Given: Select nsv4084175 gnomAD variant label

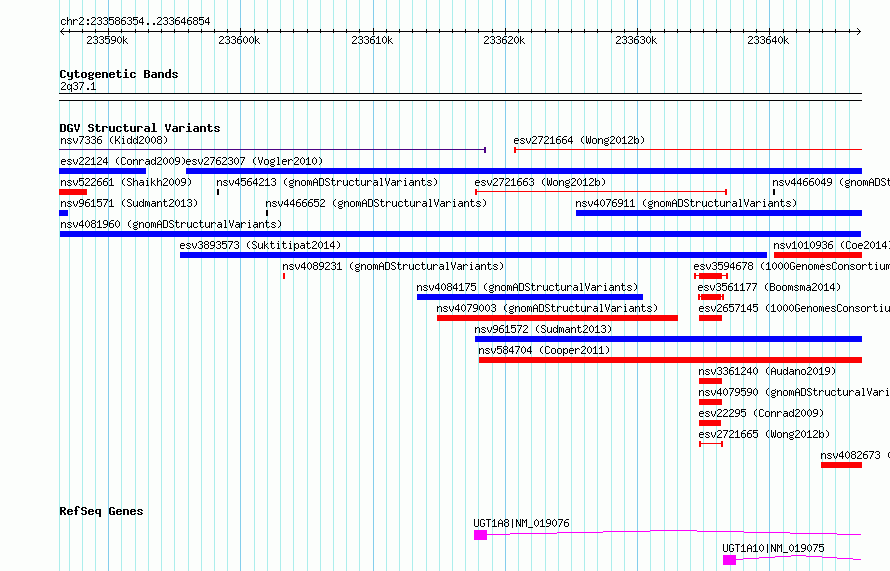Looking at the screenshot, I should pos(527,287).
